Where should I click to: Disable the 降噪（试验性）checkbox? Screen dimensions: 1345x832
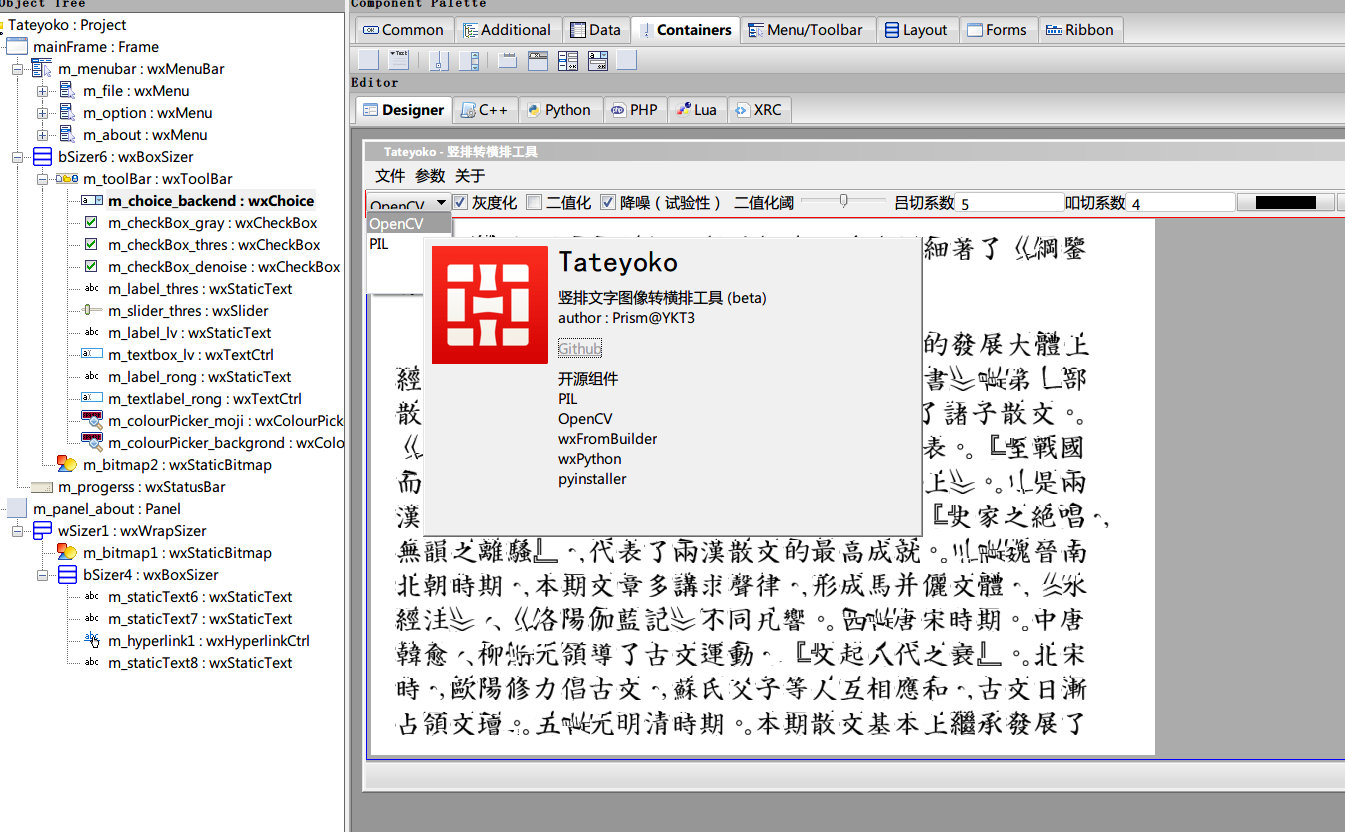point(608,201)
